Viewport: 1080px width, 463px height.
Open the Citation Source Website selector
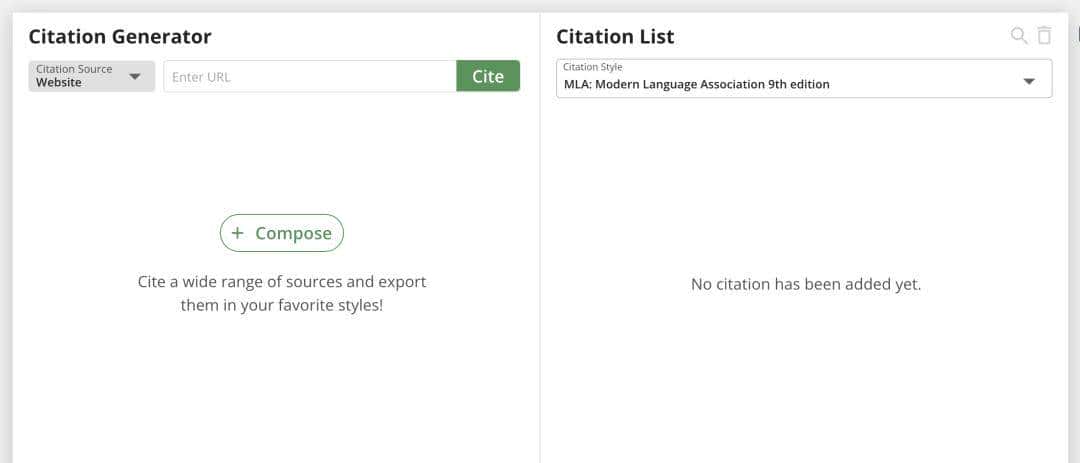click(92, 76)
